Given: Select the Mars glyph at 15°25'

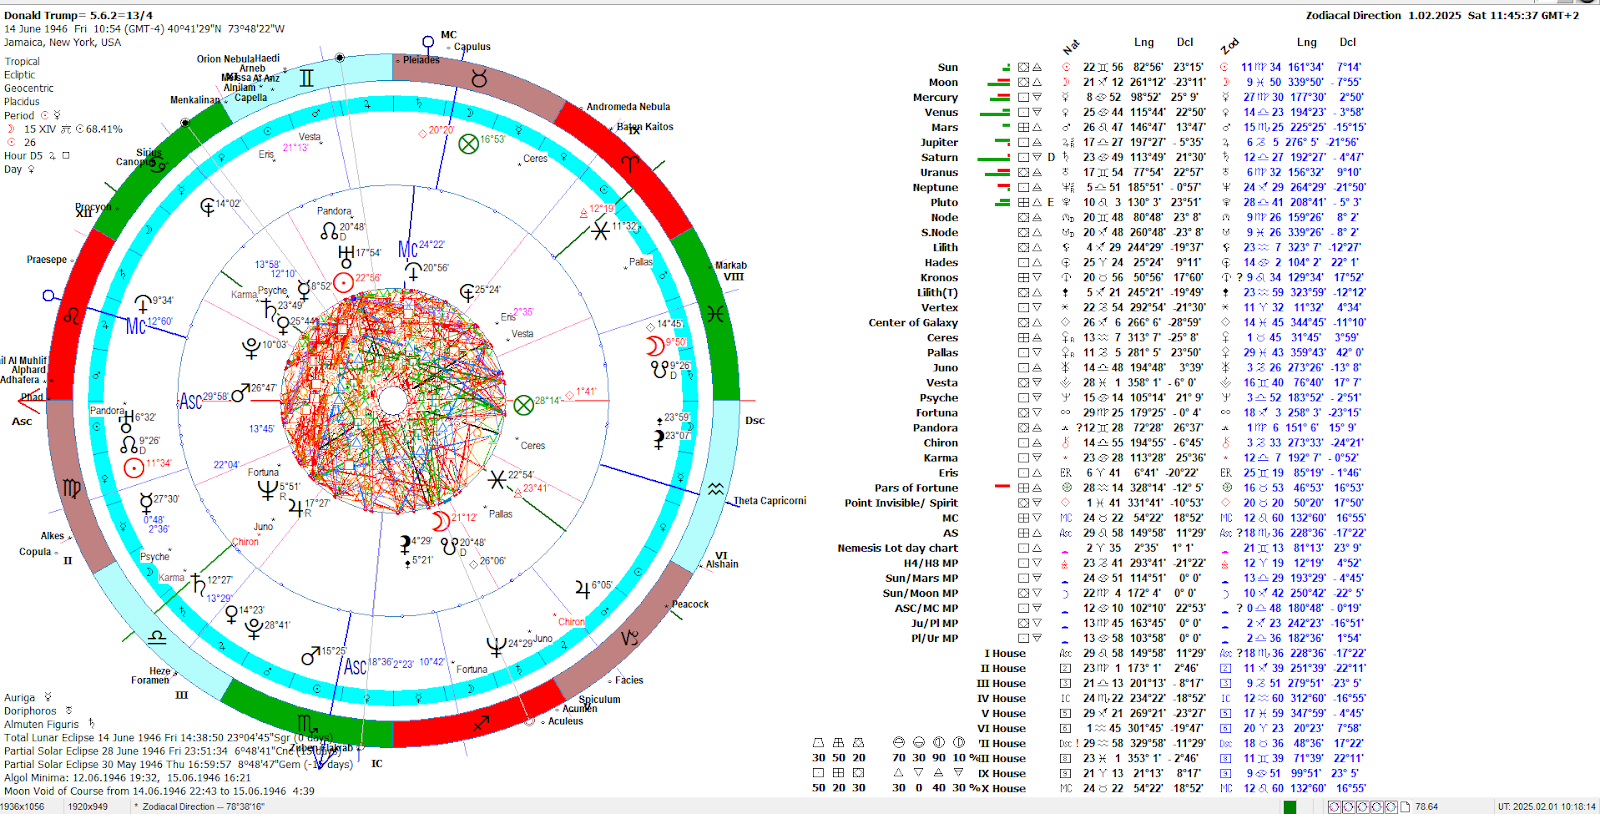Looking at the screenshot, I should coord(310,656).
